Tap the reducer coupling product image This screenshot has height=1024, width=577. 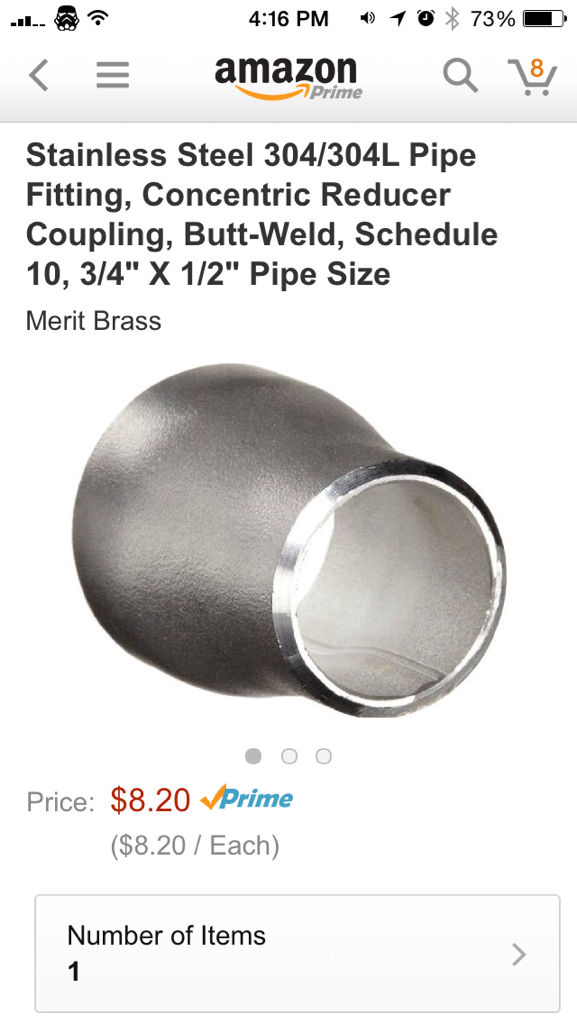click(x=288, y=540)
